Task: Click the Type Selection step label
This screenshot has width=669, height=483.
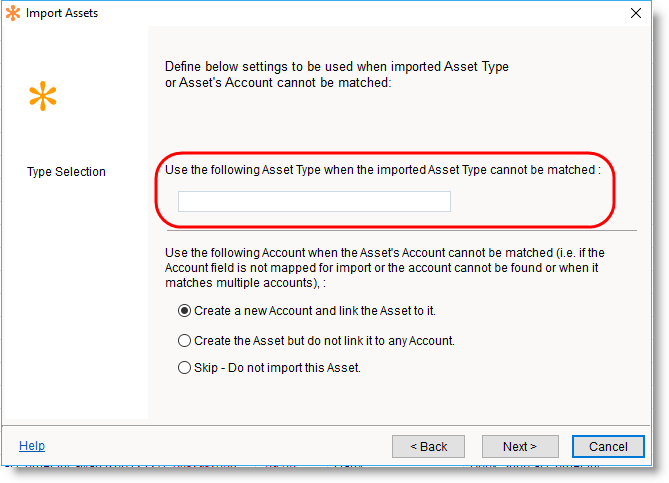Action: point(66,172)
